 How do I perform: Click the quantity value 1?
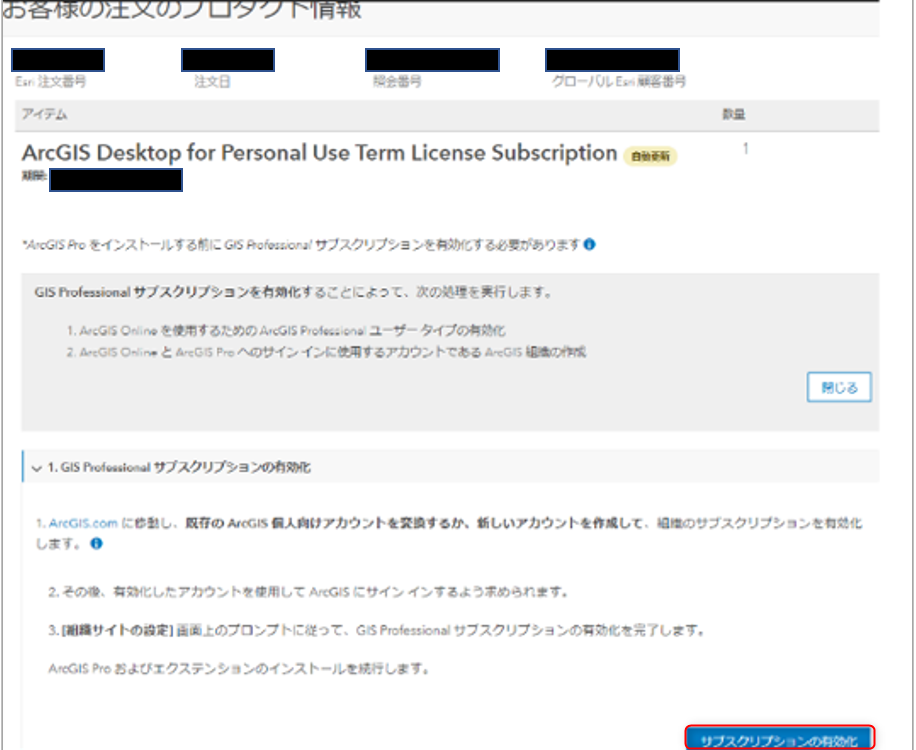pos(745,150)
